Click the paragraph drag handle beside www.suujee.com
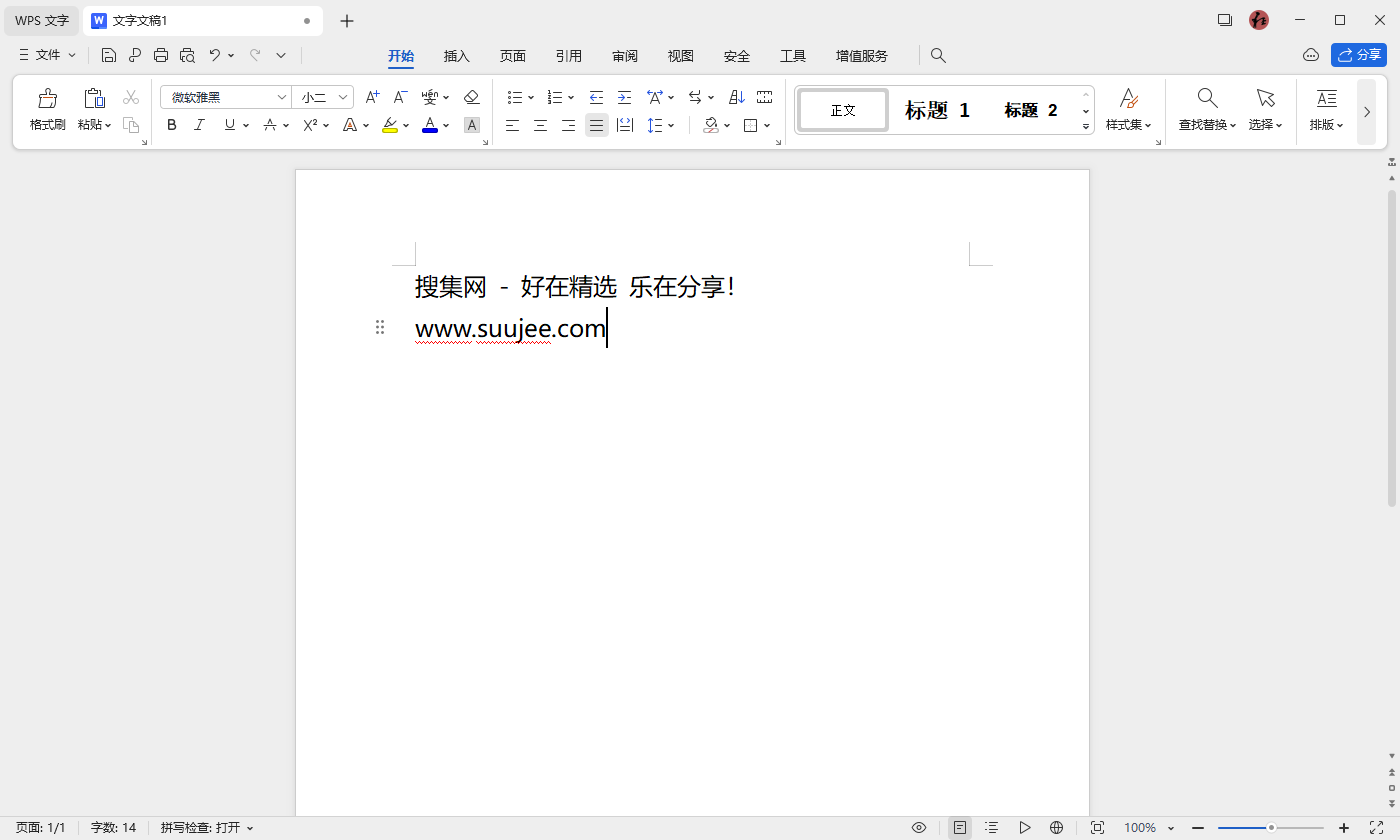 (380, 327)
